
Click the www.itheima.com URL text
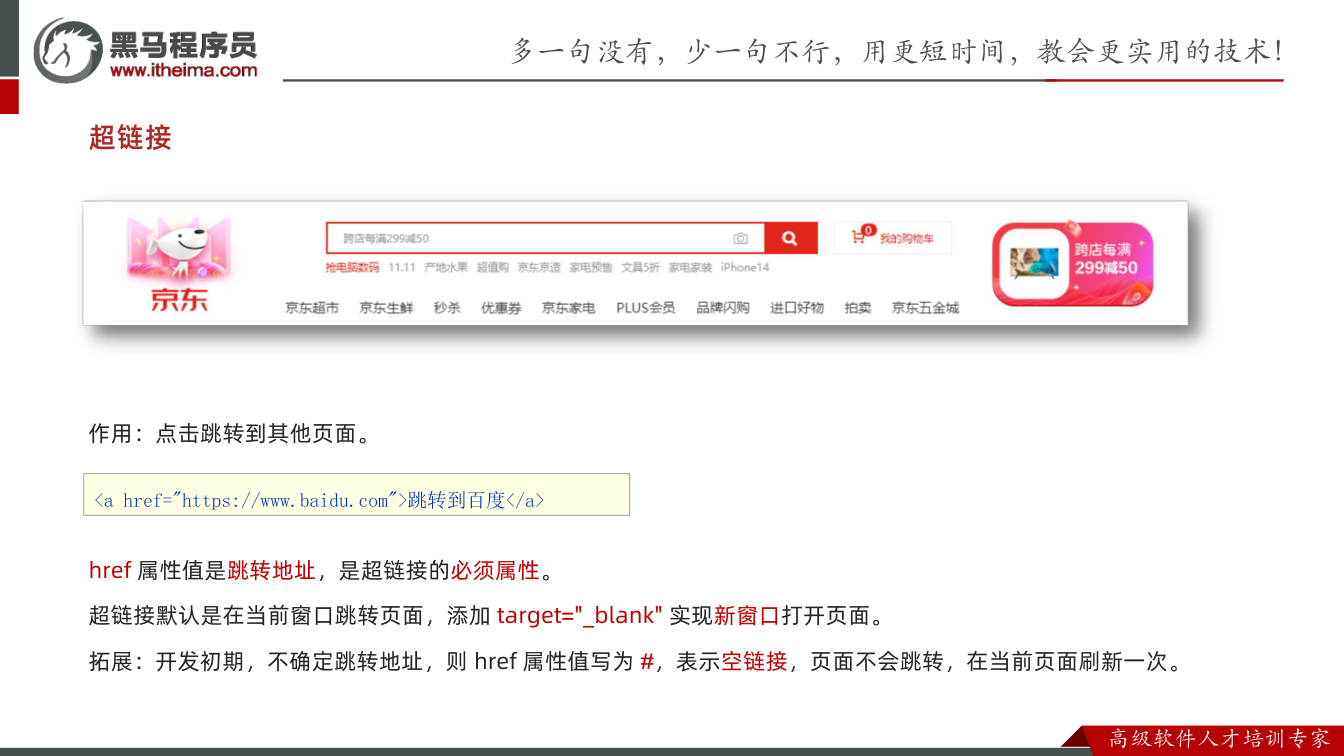point(183,70)
